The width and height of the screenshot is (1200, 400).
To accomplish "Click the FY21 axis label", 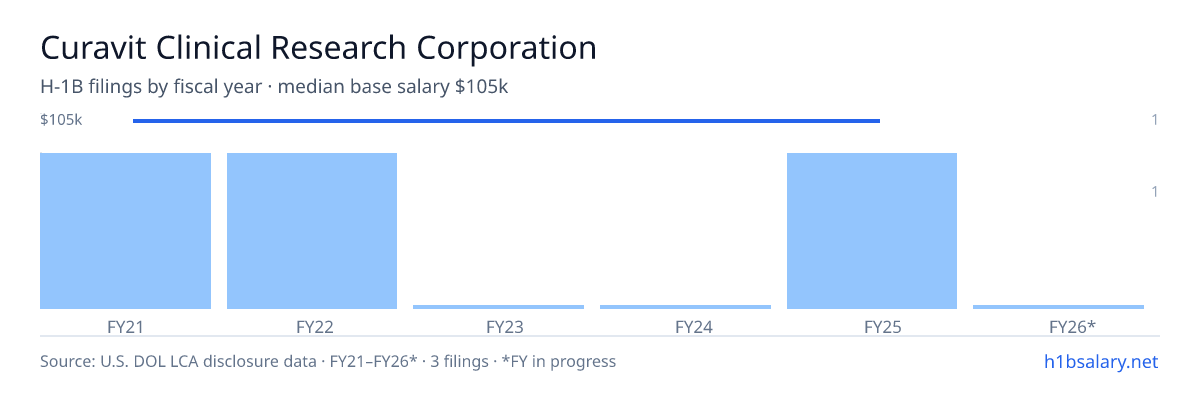I will pos(125,326).
